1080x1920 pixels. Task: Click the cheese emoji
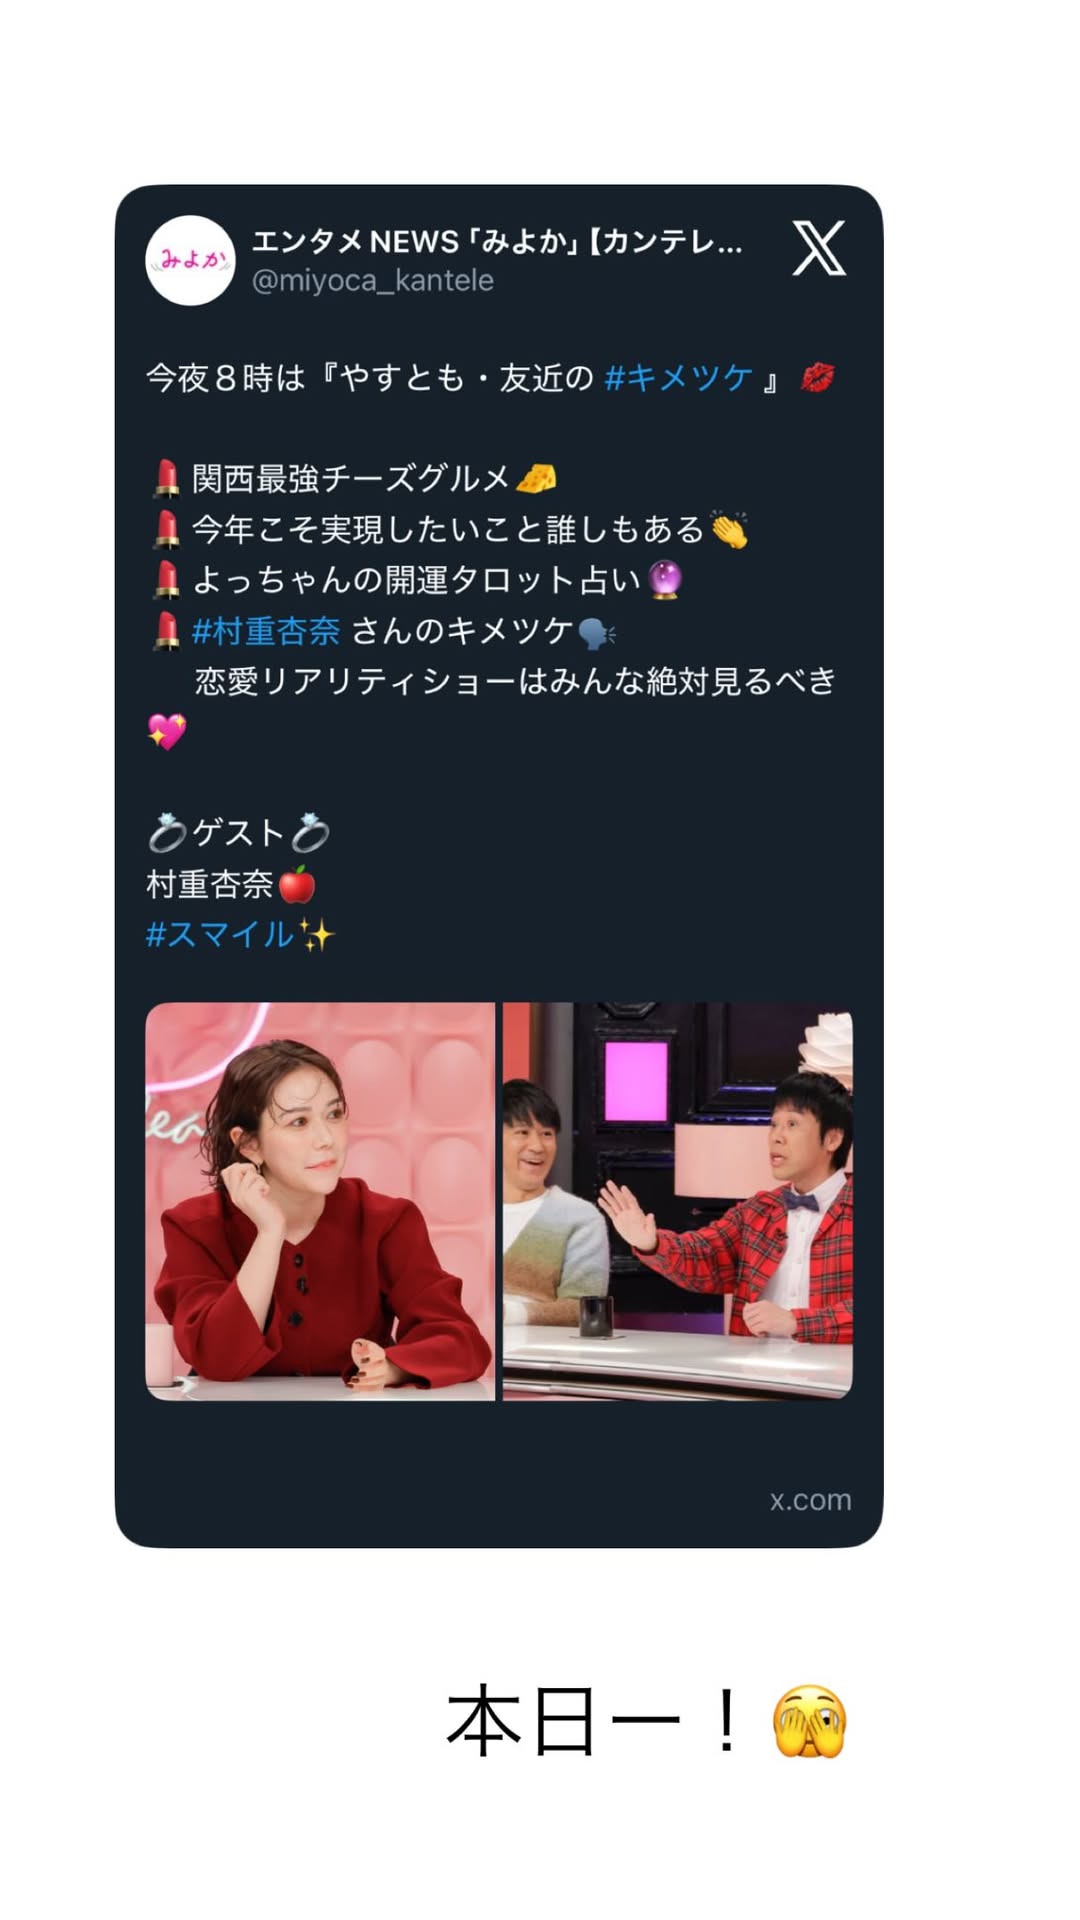536,478
